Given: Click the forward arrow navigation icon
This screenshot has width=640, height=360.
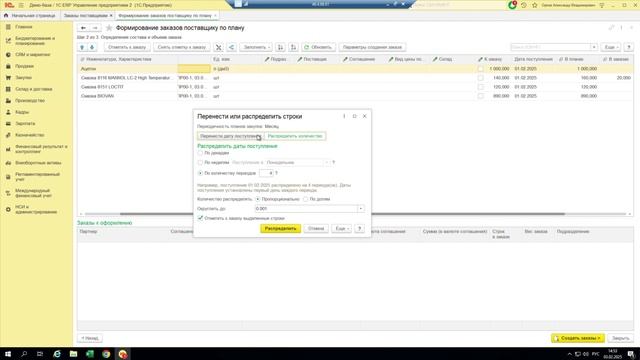Looking at the screenshot, I should (x=95, y=28).
